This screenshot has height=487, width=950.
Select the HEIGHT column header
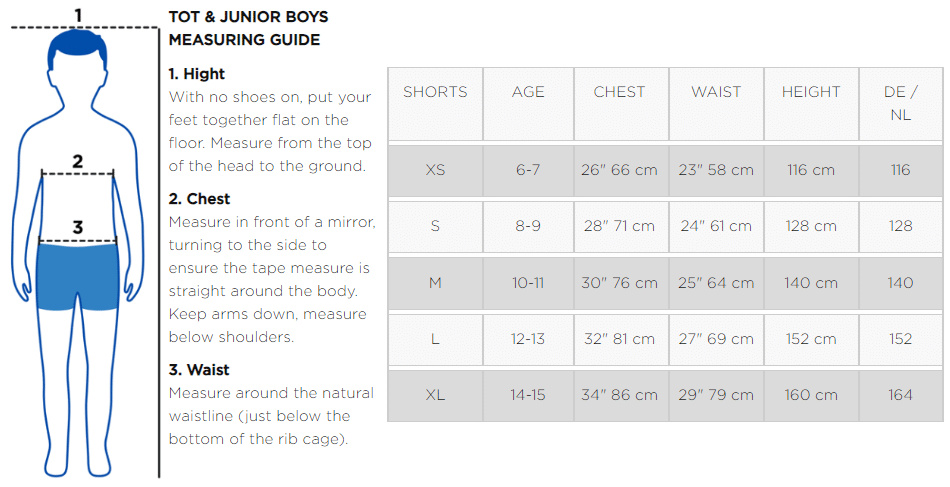(x=811, y=92)
